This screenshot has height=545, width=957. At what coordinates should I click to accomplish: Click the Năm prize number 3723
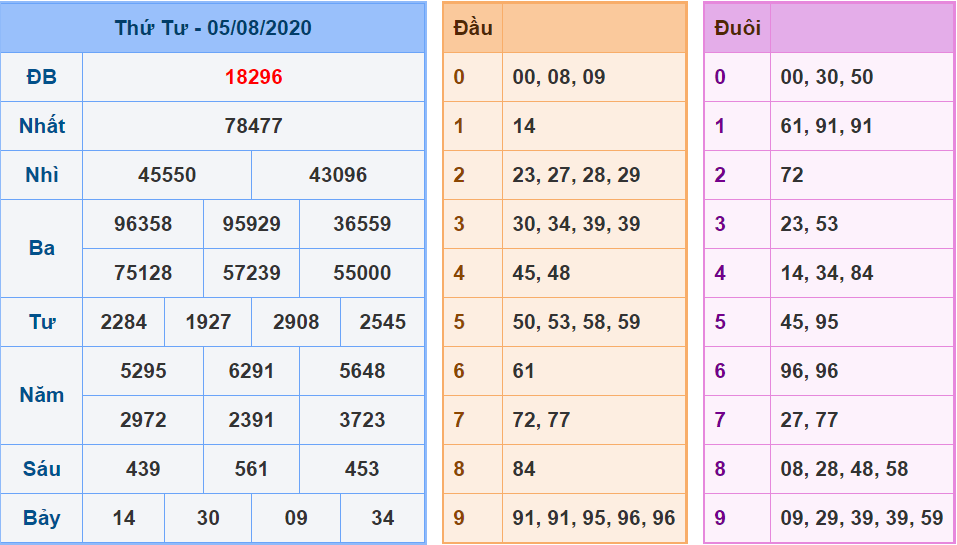(362, 420)
